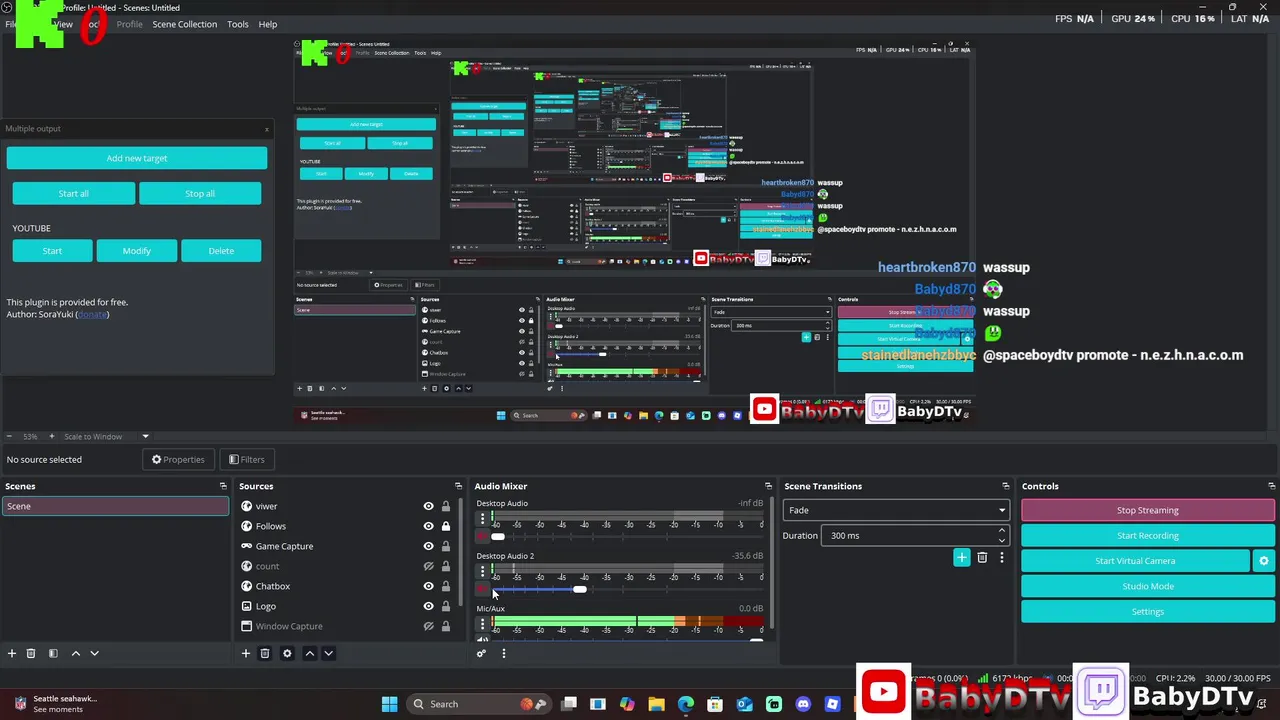Click Start Recording button

(x=1147, y=535)
